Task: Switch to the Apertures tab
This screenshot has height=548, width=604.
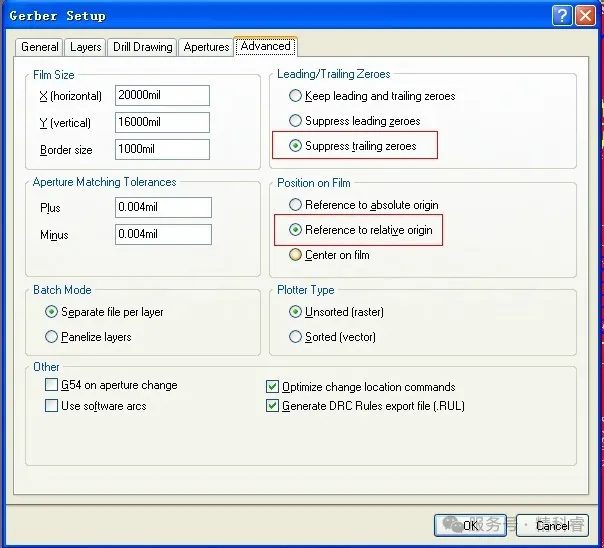Action: click(207, 47)
